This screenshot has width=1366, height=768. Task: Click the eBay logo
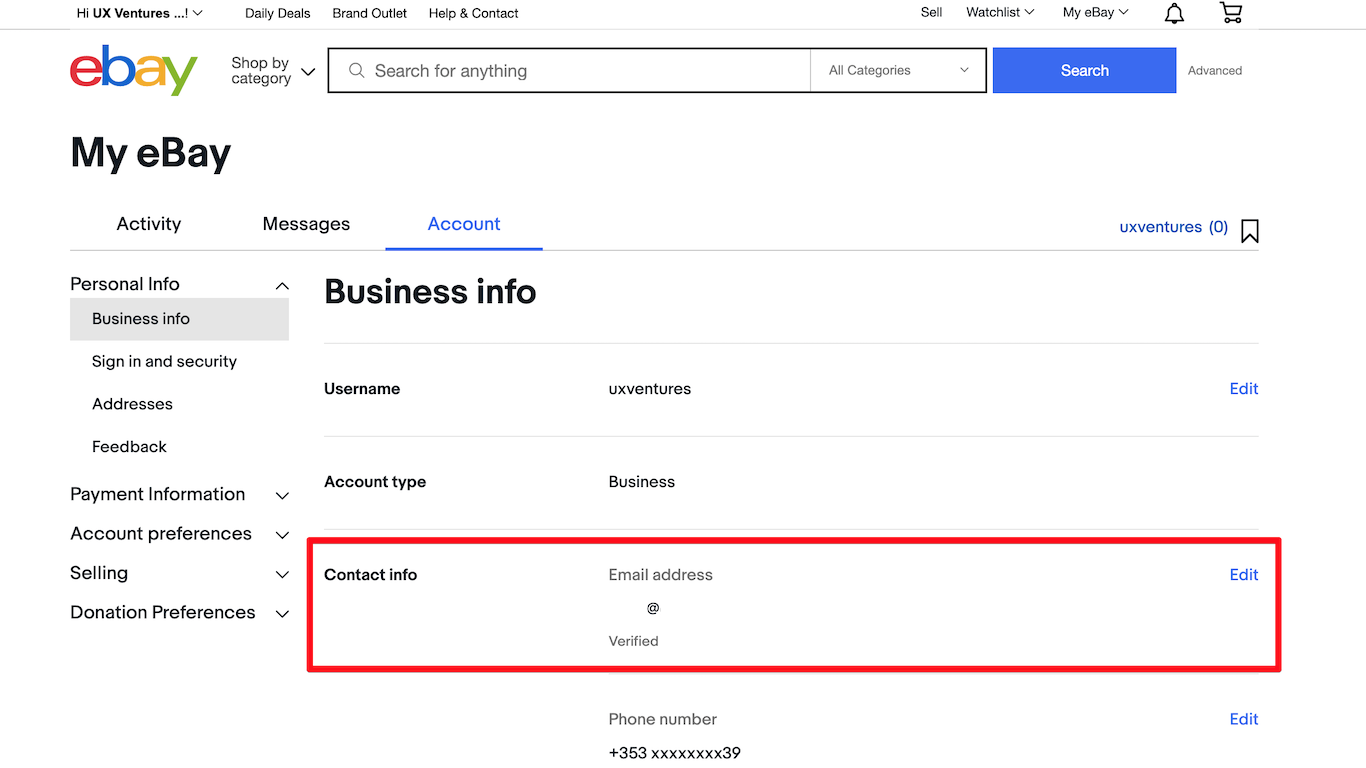click(133, 70)
